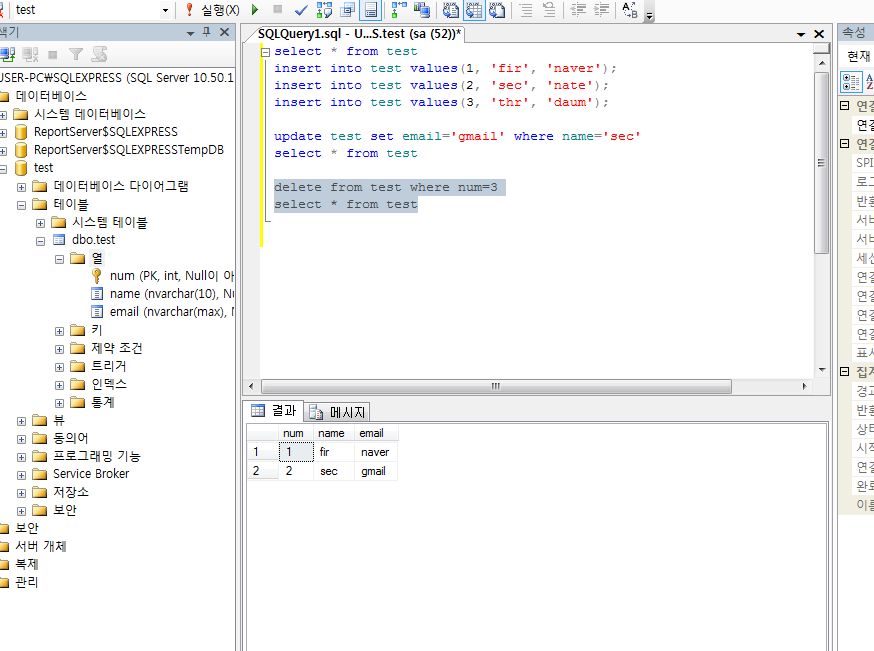The image size is (874, 651).
Task: Click the 'naver' cell in results grid
Action: click(x=376, y=452)
